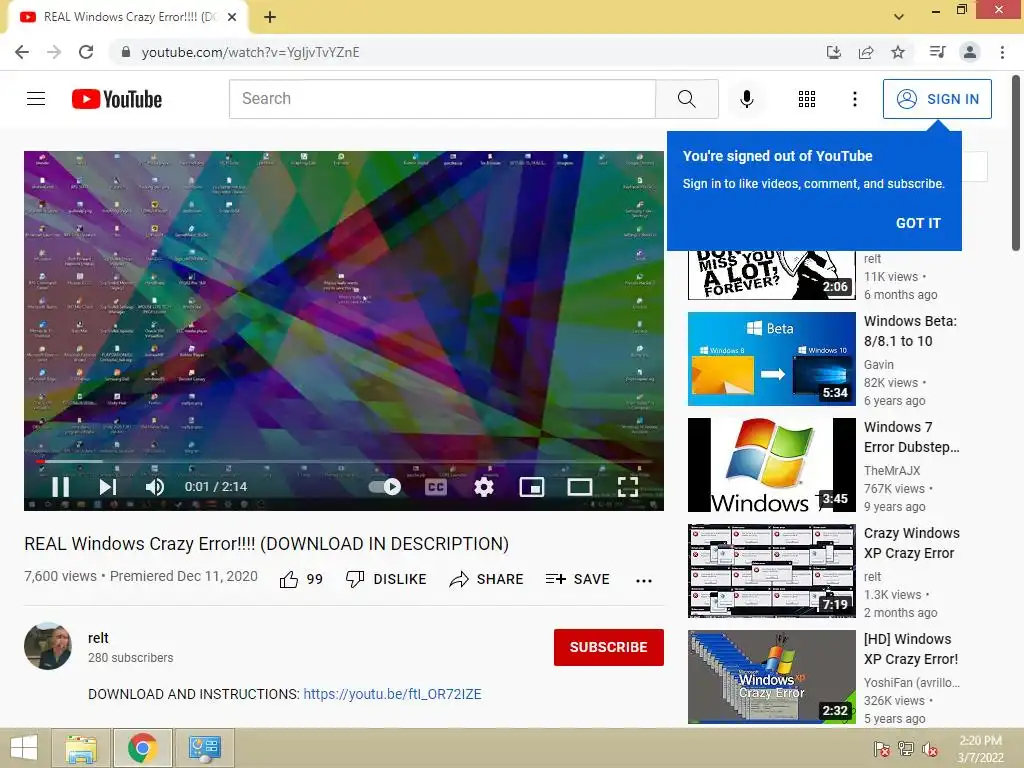Open Crazy Windows XP Crazy Error title
Image resolution: width=1024 pixels, height=768 pixels.
click(912, 543)
